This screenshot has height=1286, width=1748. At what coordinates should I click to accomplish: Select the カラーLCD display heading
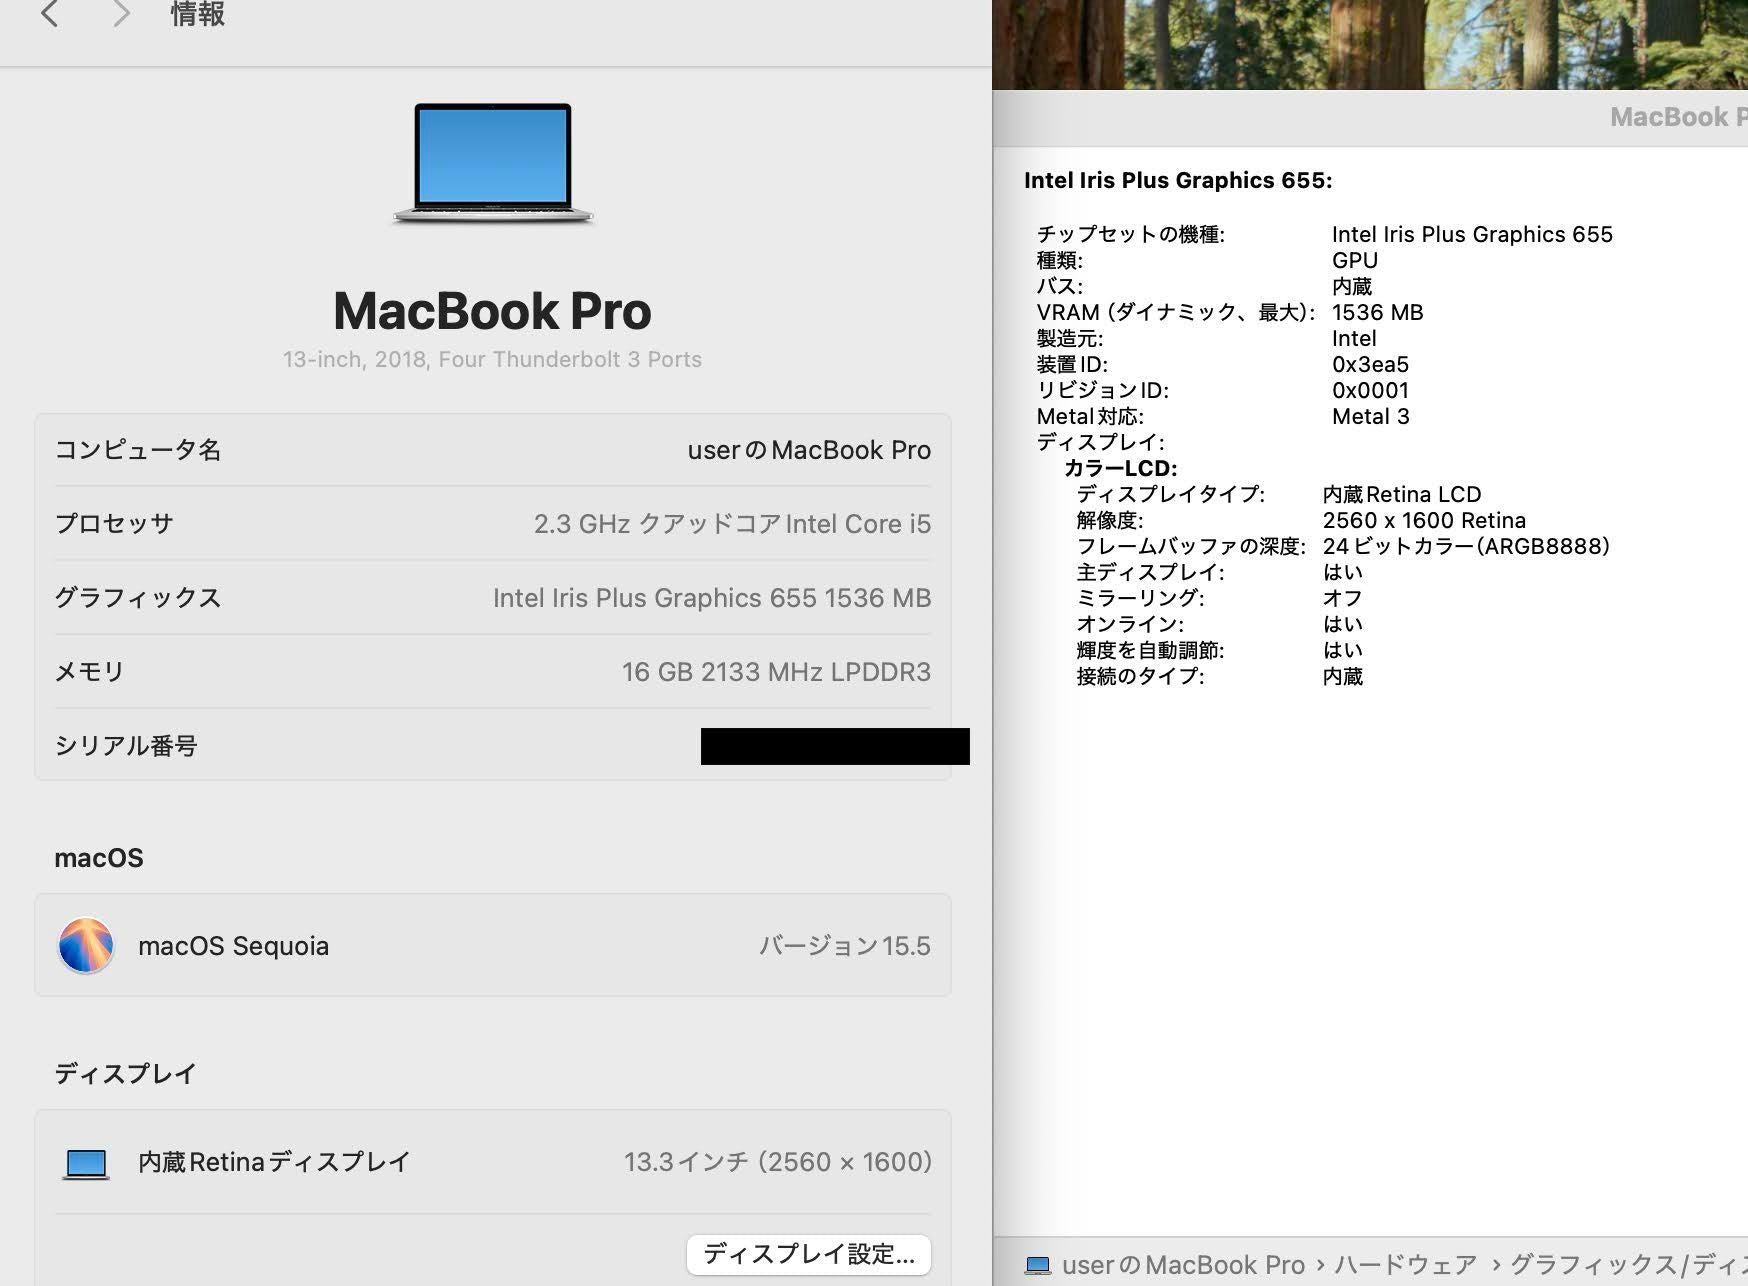1120,468
